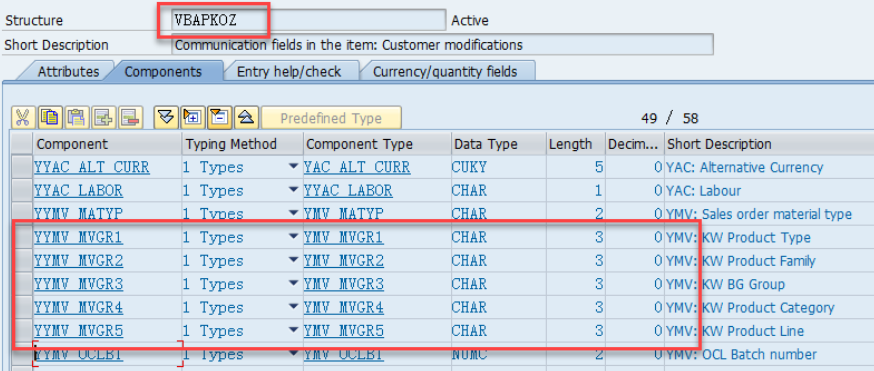874x371 pixels.
Task: Click the Collapse Include (minus) icon
Action: pos(220,117)
